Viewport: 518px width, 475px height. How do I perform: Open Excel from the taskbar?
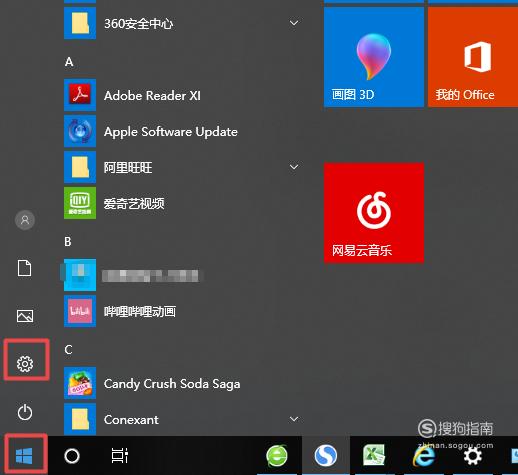pos(374,455)
